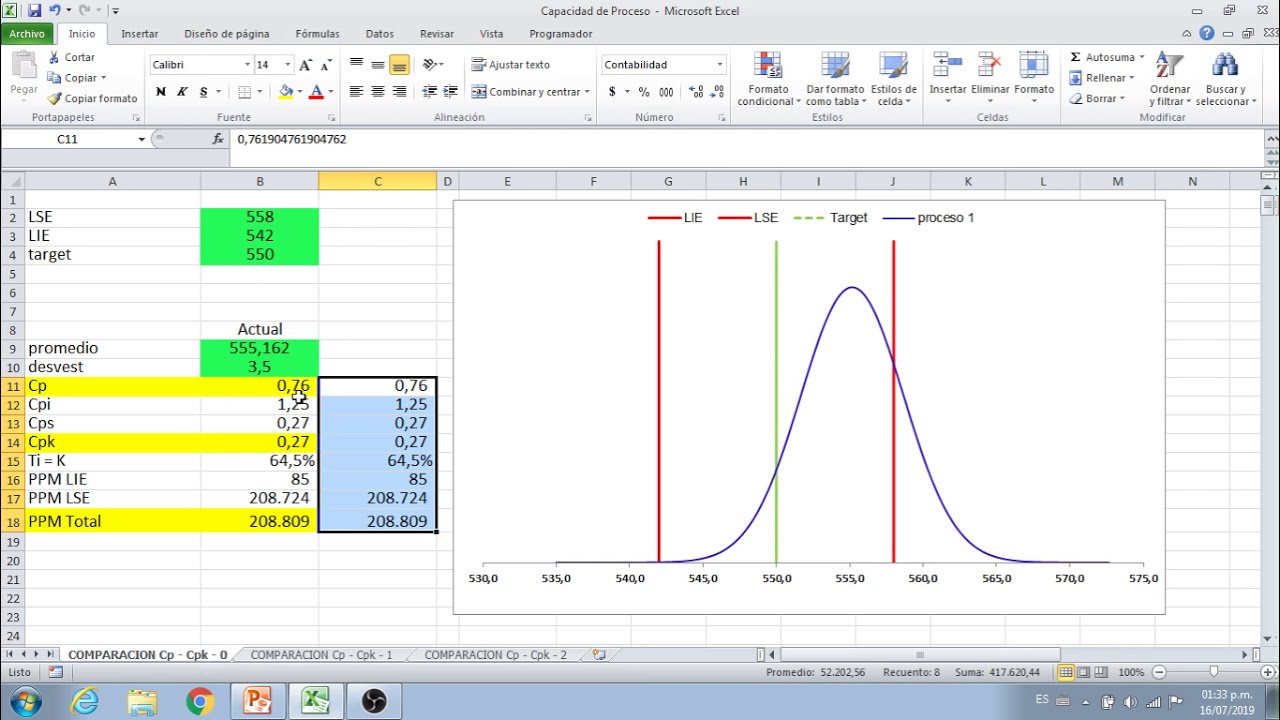Click the Save icon in quick access toolbar

coord(34,10)
